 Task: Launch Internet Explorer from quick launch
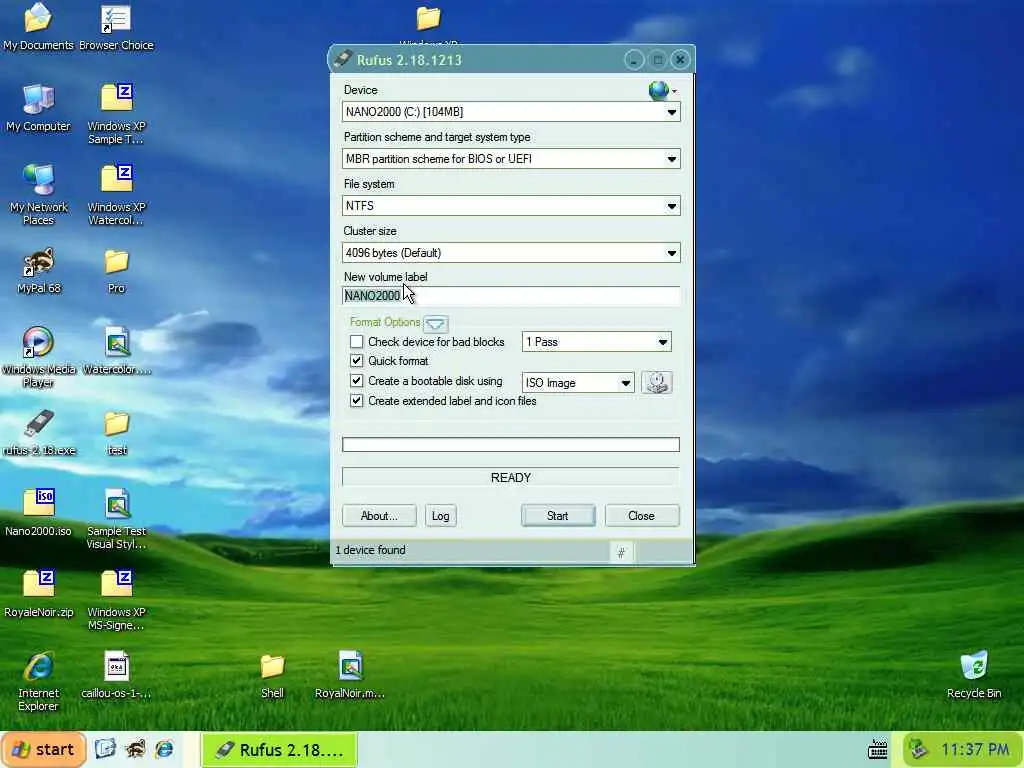point(164,748)
